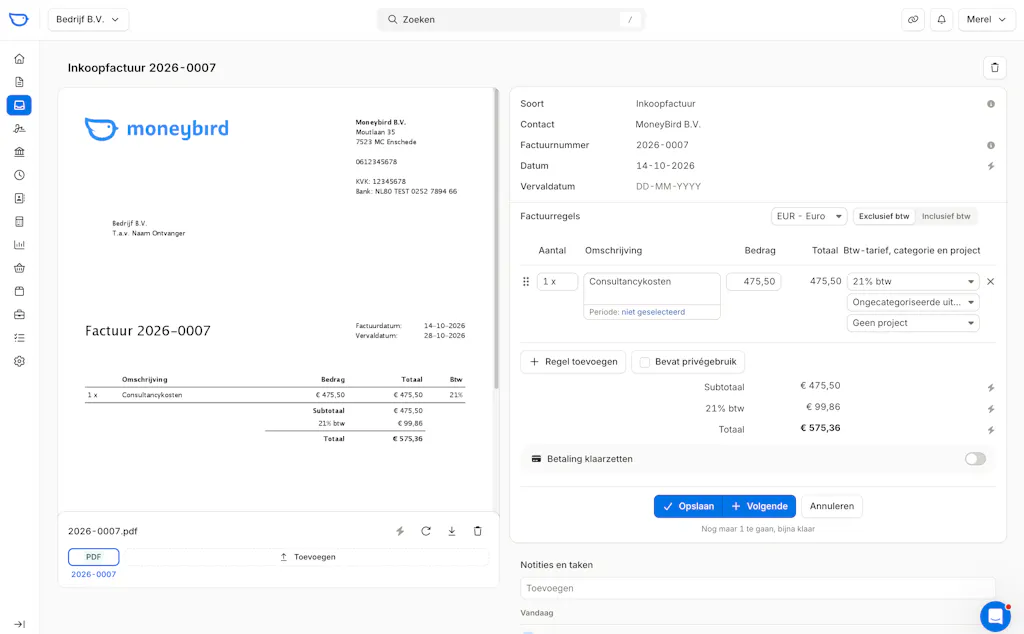Screen dimensions: 1024x634
Task: Click the Aantal field showing 1 x
Action: pyautogui.click(x=557, y=281)
